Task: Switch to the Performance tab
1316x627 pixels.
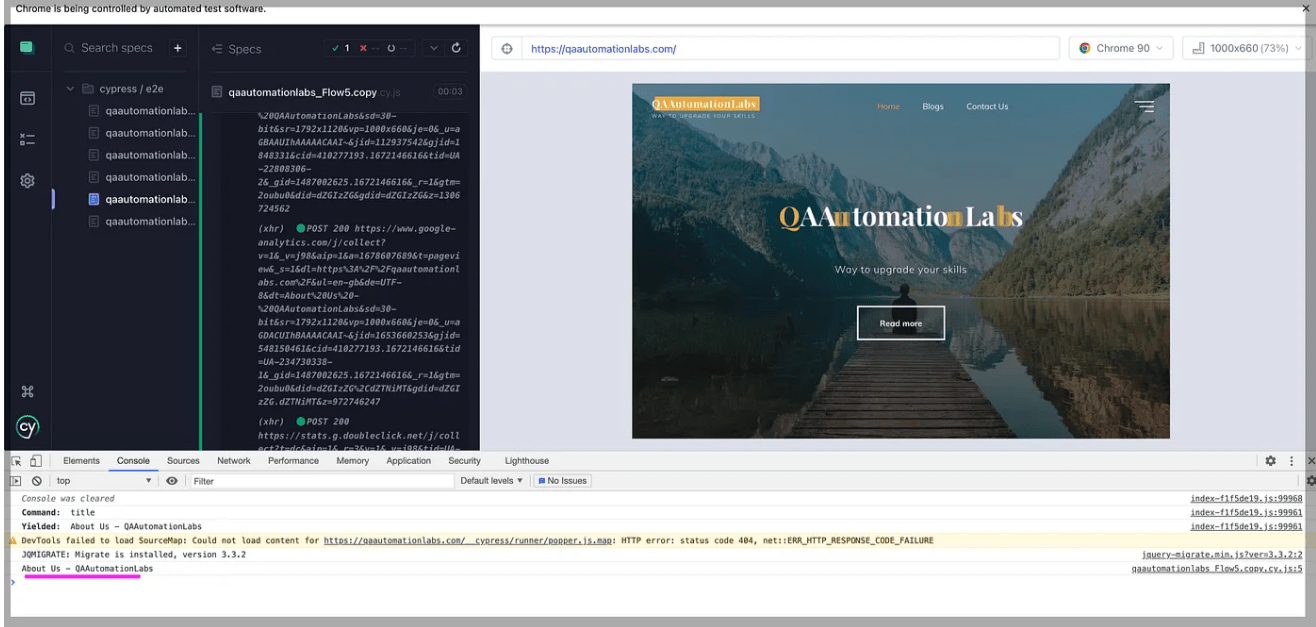Action: coord(293,461)
